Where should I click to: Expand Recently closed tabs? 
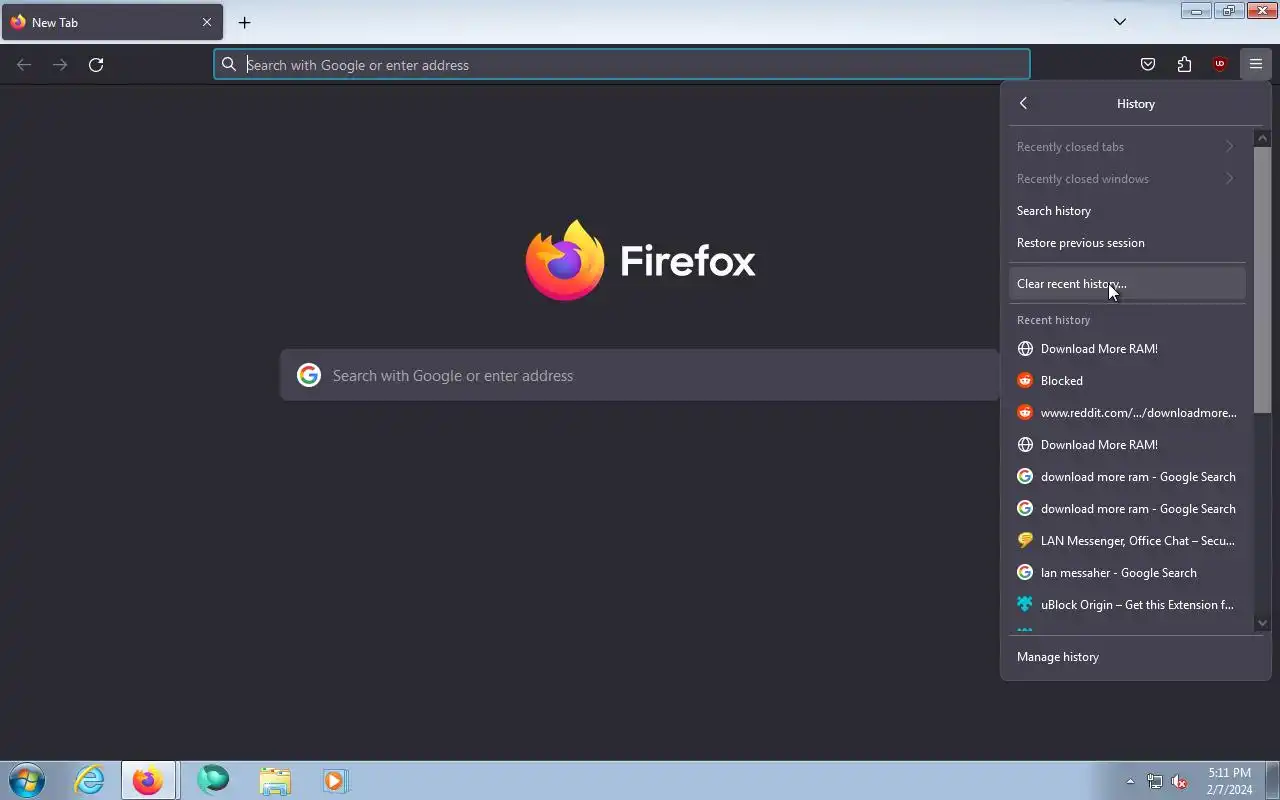coord(1127,147)
